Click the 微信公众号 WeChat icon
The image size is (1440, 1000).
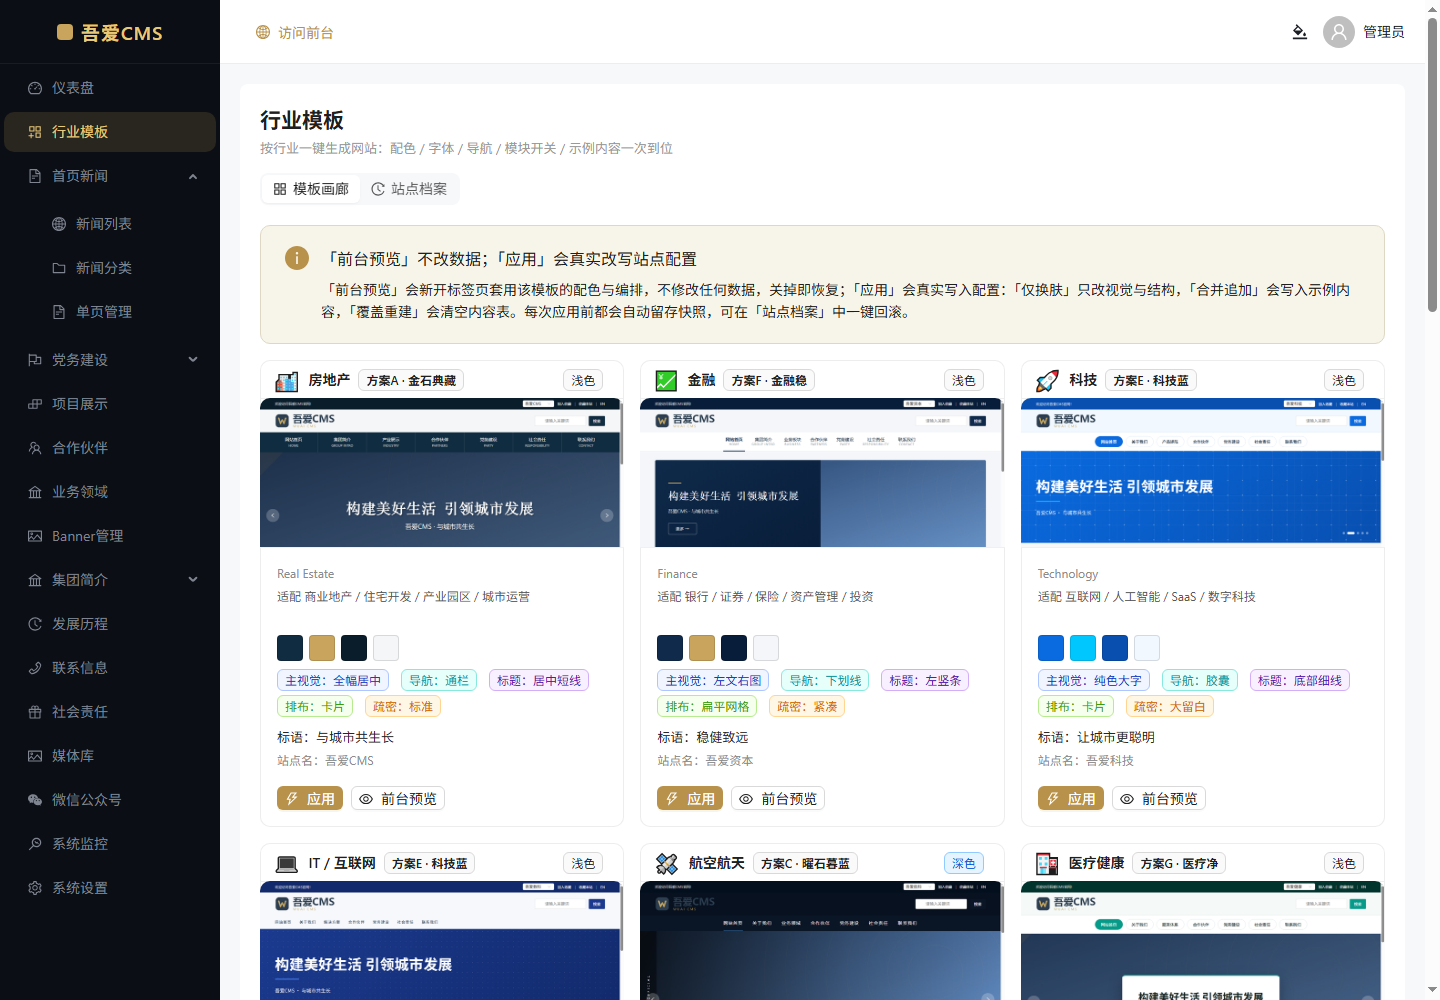click(35, 800)
